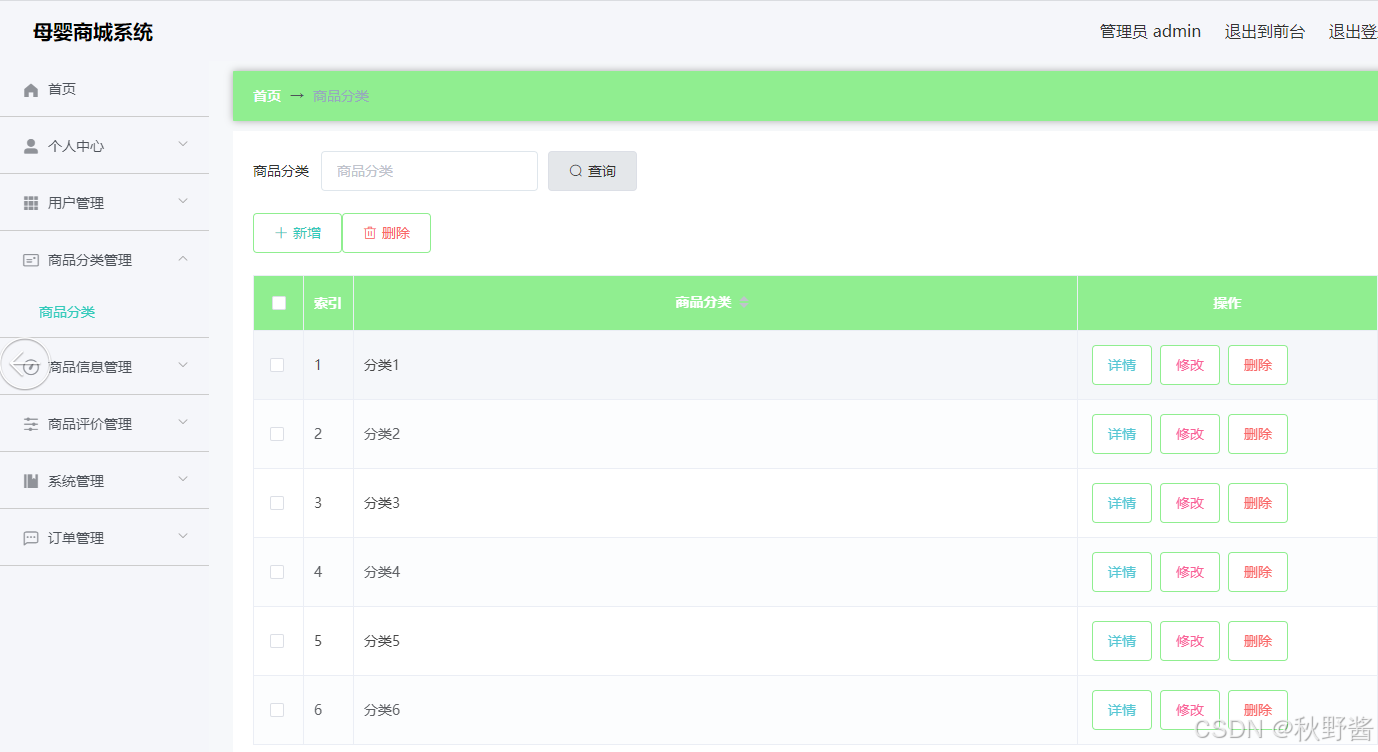The image size is (1378, 752).
Task: Expand the 商品信息管理 menu chevron
Action: tap(183, 366)
